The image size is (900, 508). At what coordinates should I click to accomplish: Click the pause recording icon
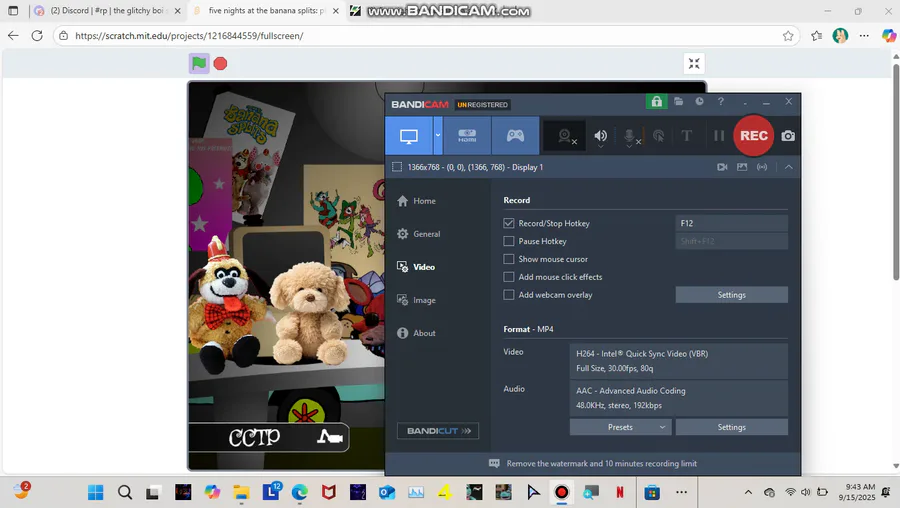click(719, 136)
